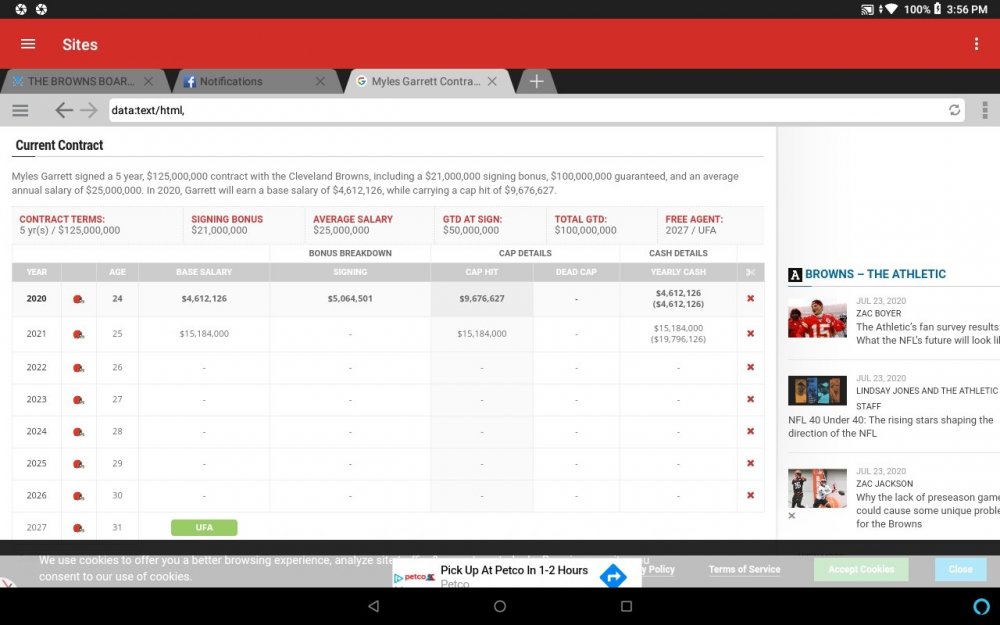Image resolution: width=1000 pixels, height=625 pixels.
Task: Select the Myles Garrett Contract tab
Action: (426, 81)
